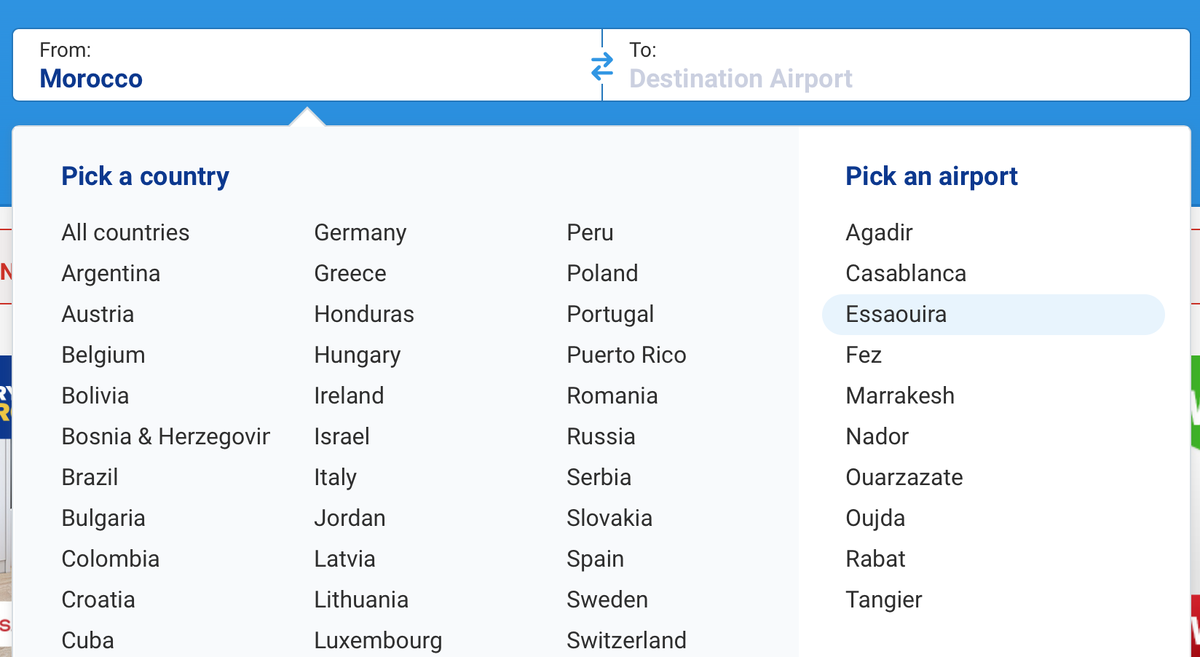Pick Croatia as the country
This screenshot has height=657, width=1200.
(98, 601)
